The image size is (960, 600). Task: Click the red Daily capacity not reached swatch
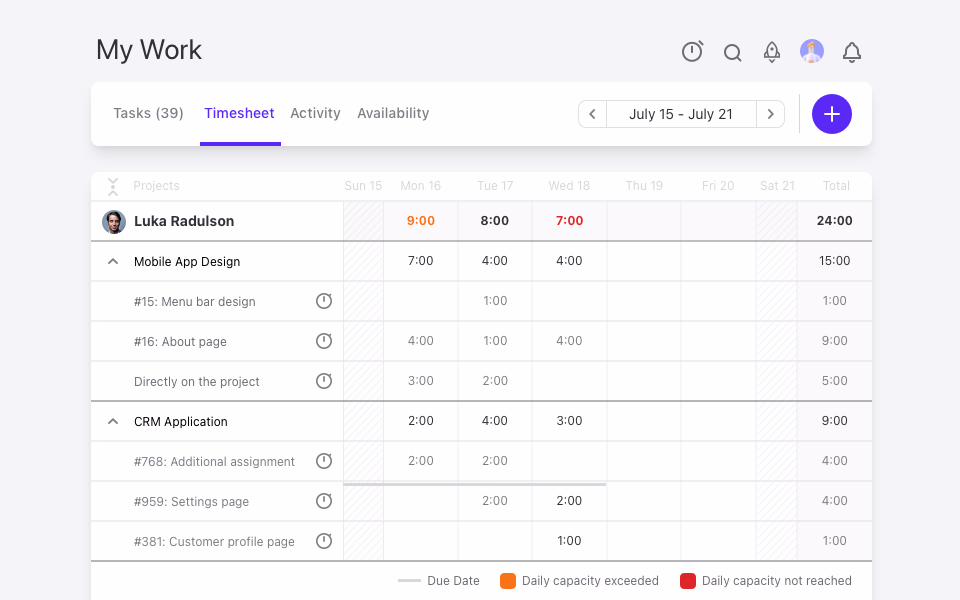click(688, 580)
